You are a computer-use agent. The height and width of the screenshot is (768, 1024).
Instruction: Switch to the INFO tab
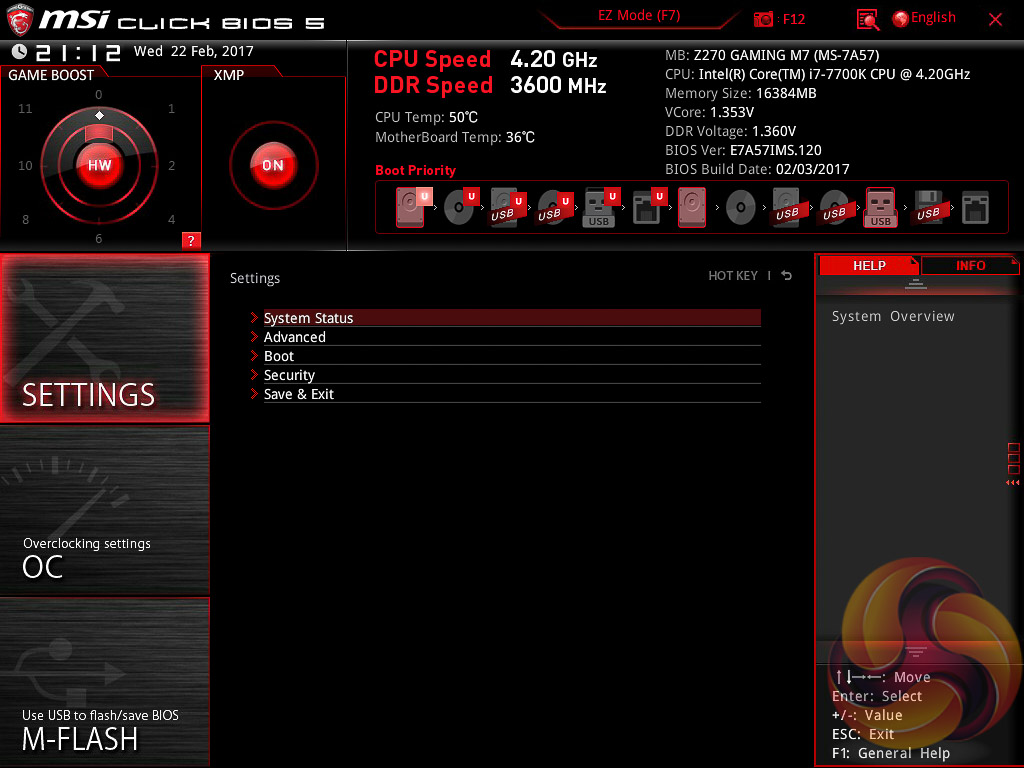[970, 266]
